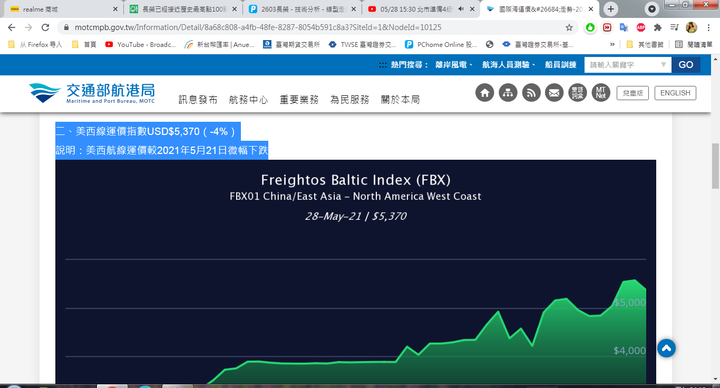
Task: Click the red ABP adblock extension icon
Action: pos(641,28)
